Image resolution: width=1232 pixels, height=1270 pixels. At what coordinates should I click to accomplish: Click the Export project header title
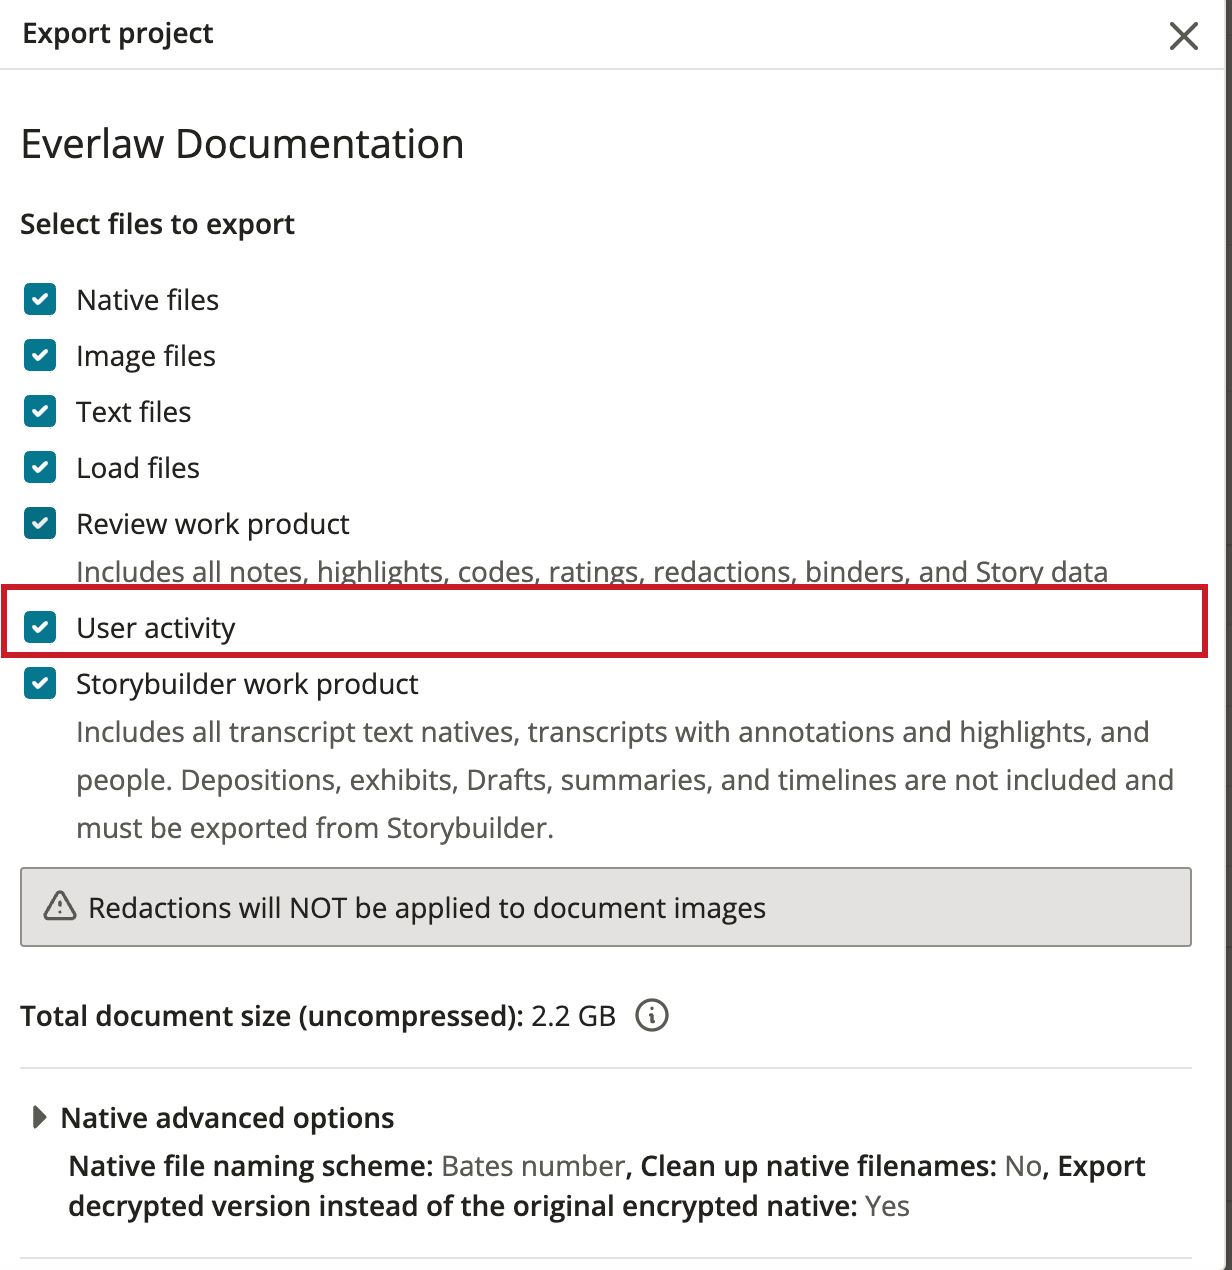(x=117, y=33)
